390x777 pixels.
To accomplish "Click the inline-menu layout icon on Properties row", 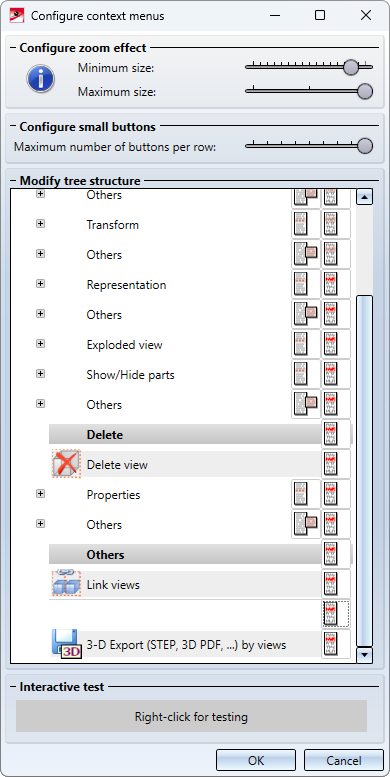I will click(x=306, y=494).
